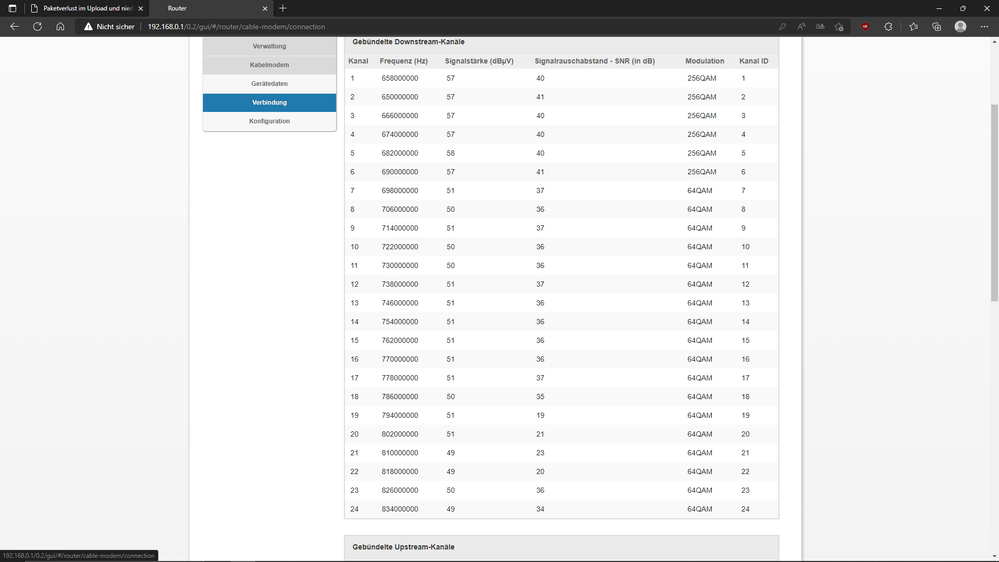Switch to the 'Paketverlust im Upload' tab
The height and width of the screenshot is (562, 999).
tap(87, 8)
